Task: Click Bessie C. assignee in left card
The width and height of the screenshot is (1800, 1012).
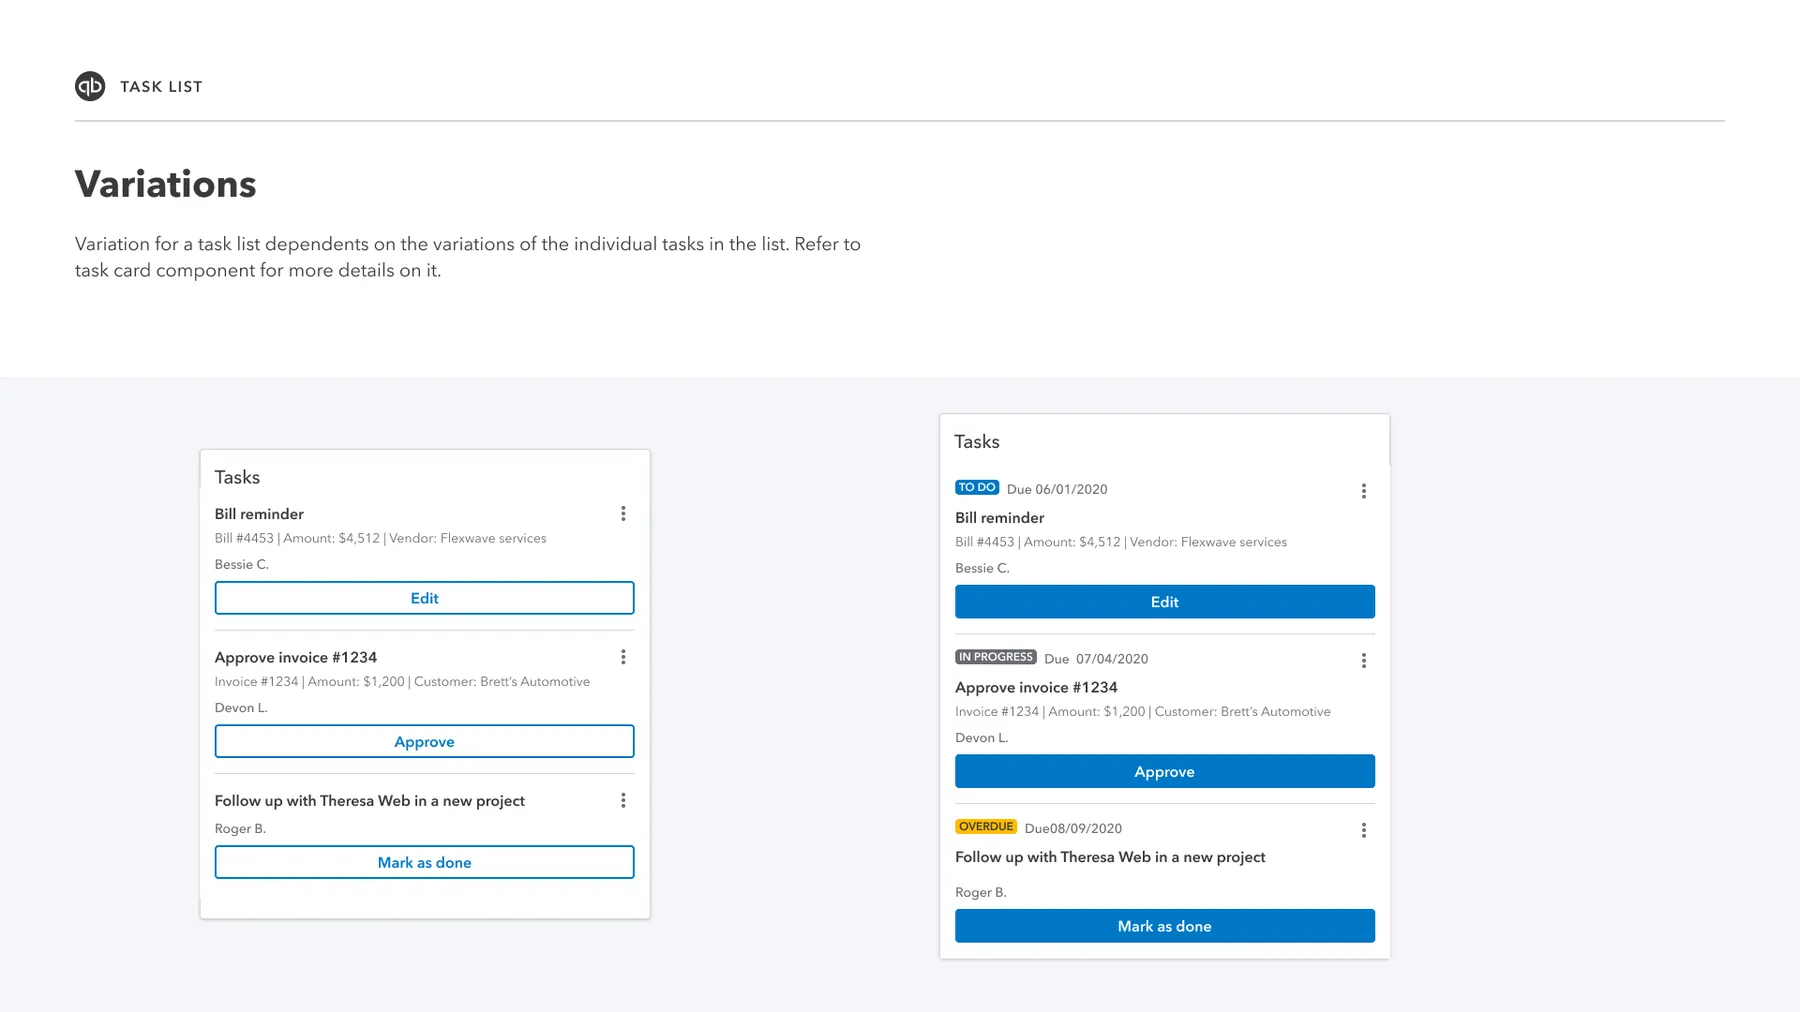Action: tap(242, 565)
